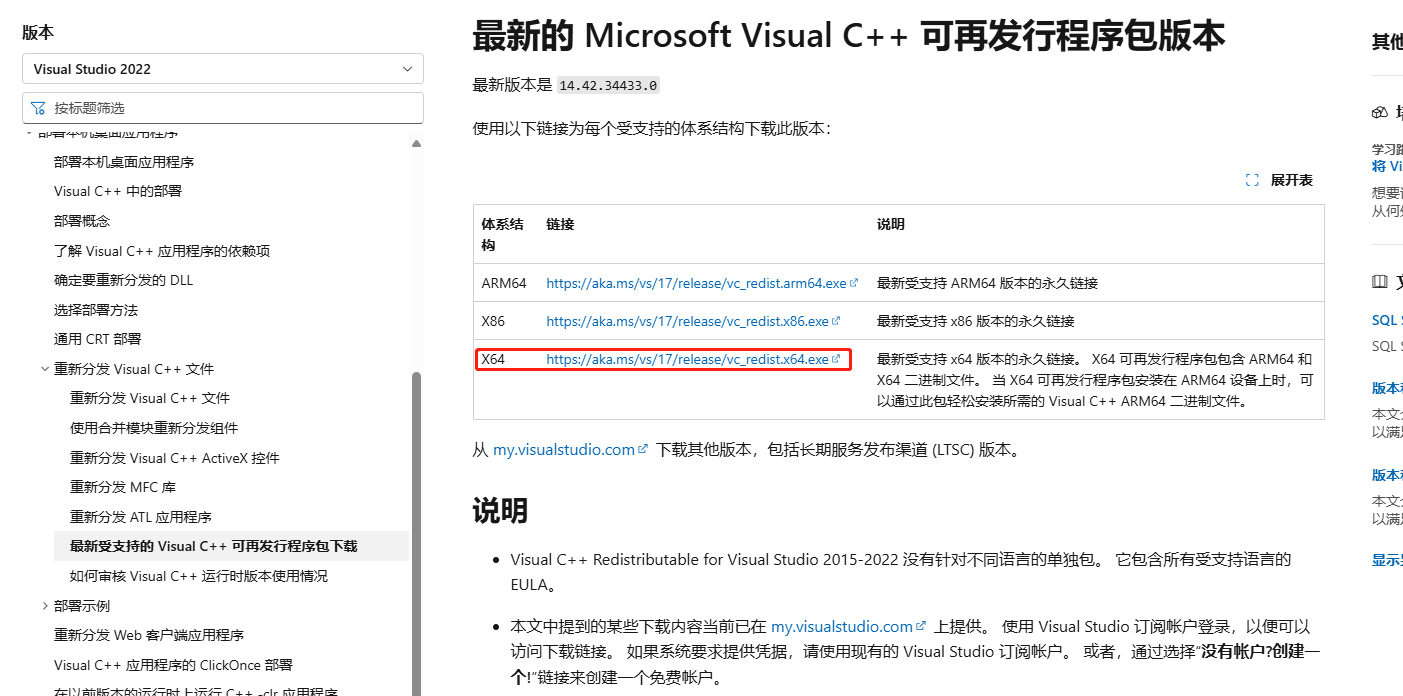The height and width of the screenshot is (696, 1403).
Task: Click the expand table icon next to 展开表
Action: click(x=1252, y=180)
